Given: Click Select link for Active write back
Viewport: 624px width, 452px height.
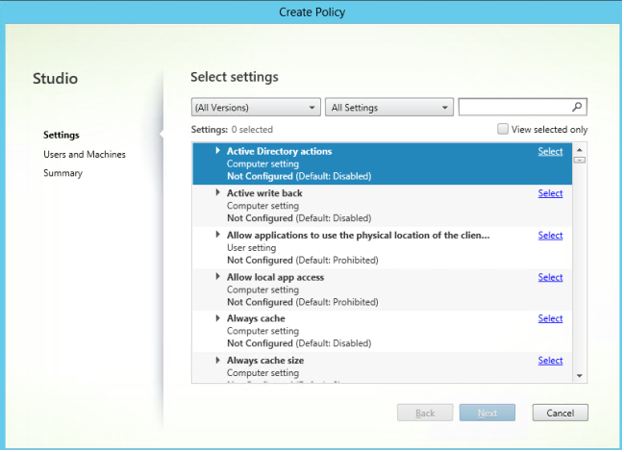Looking at the screenshot, I should 550,193.
